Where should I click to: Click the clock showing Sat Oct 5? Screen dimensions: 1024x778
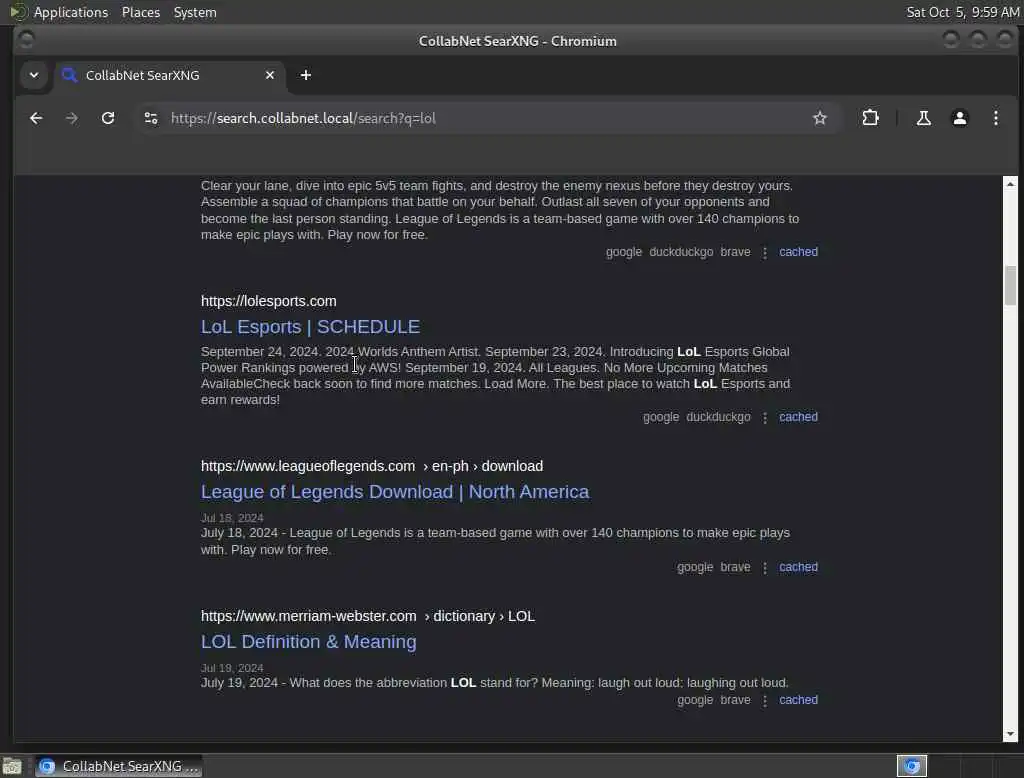click(x=963, y=12)
